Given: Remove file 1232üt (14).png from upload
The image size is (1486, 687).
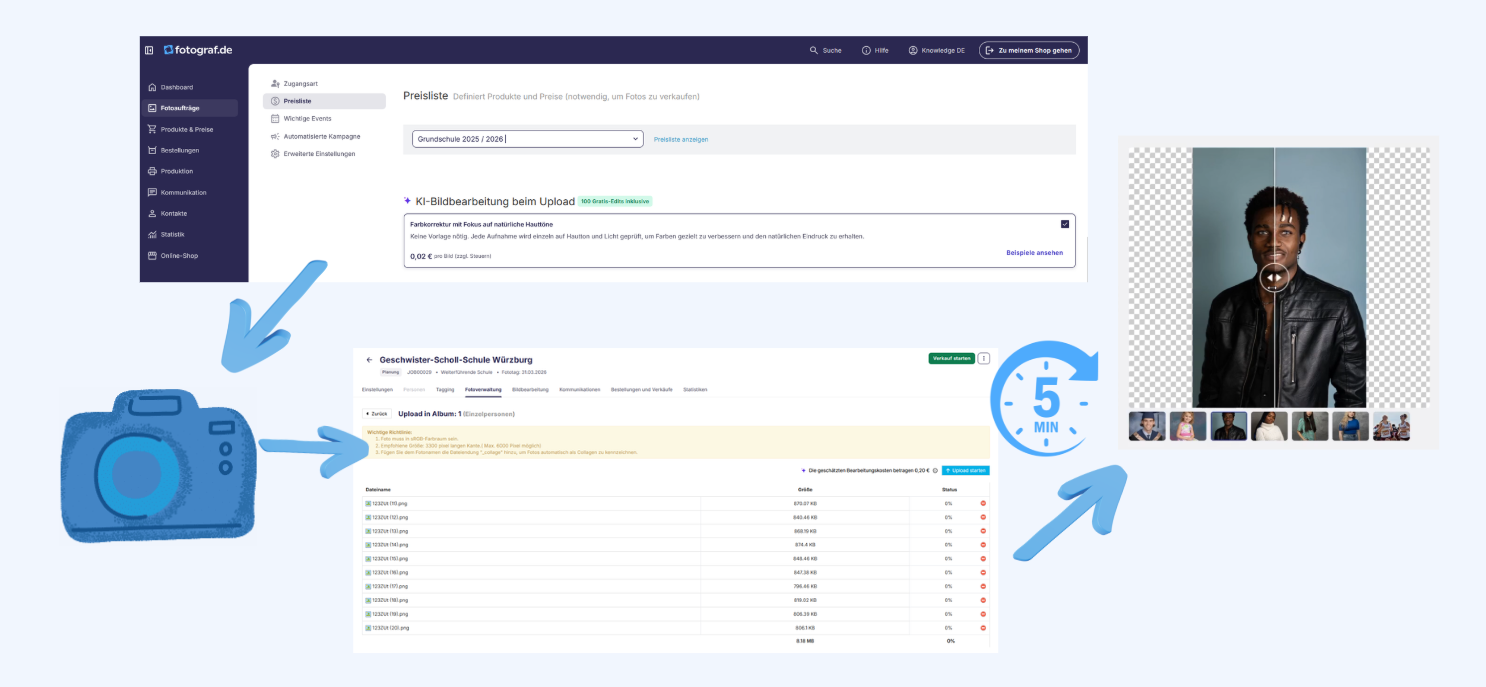Looking at the screenshot, I should pyautogui.click(x=983, y=544).
